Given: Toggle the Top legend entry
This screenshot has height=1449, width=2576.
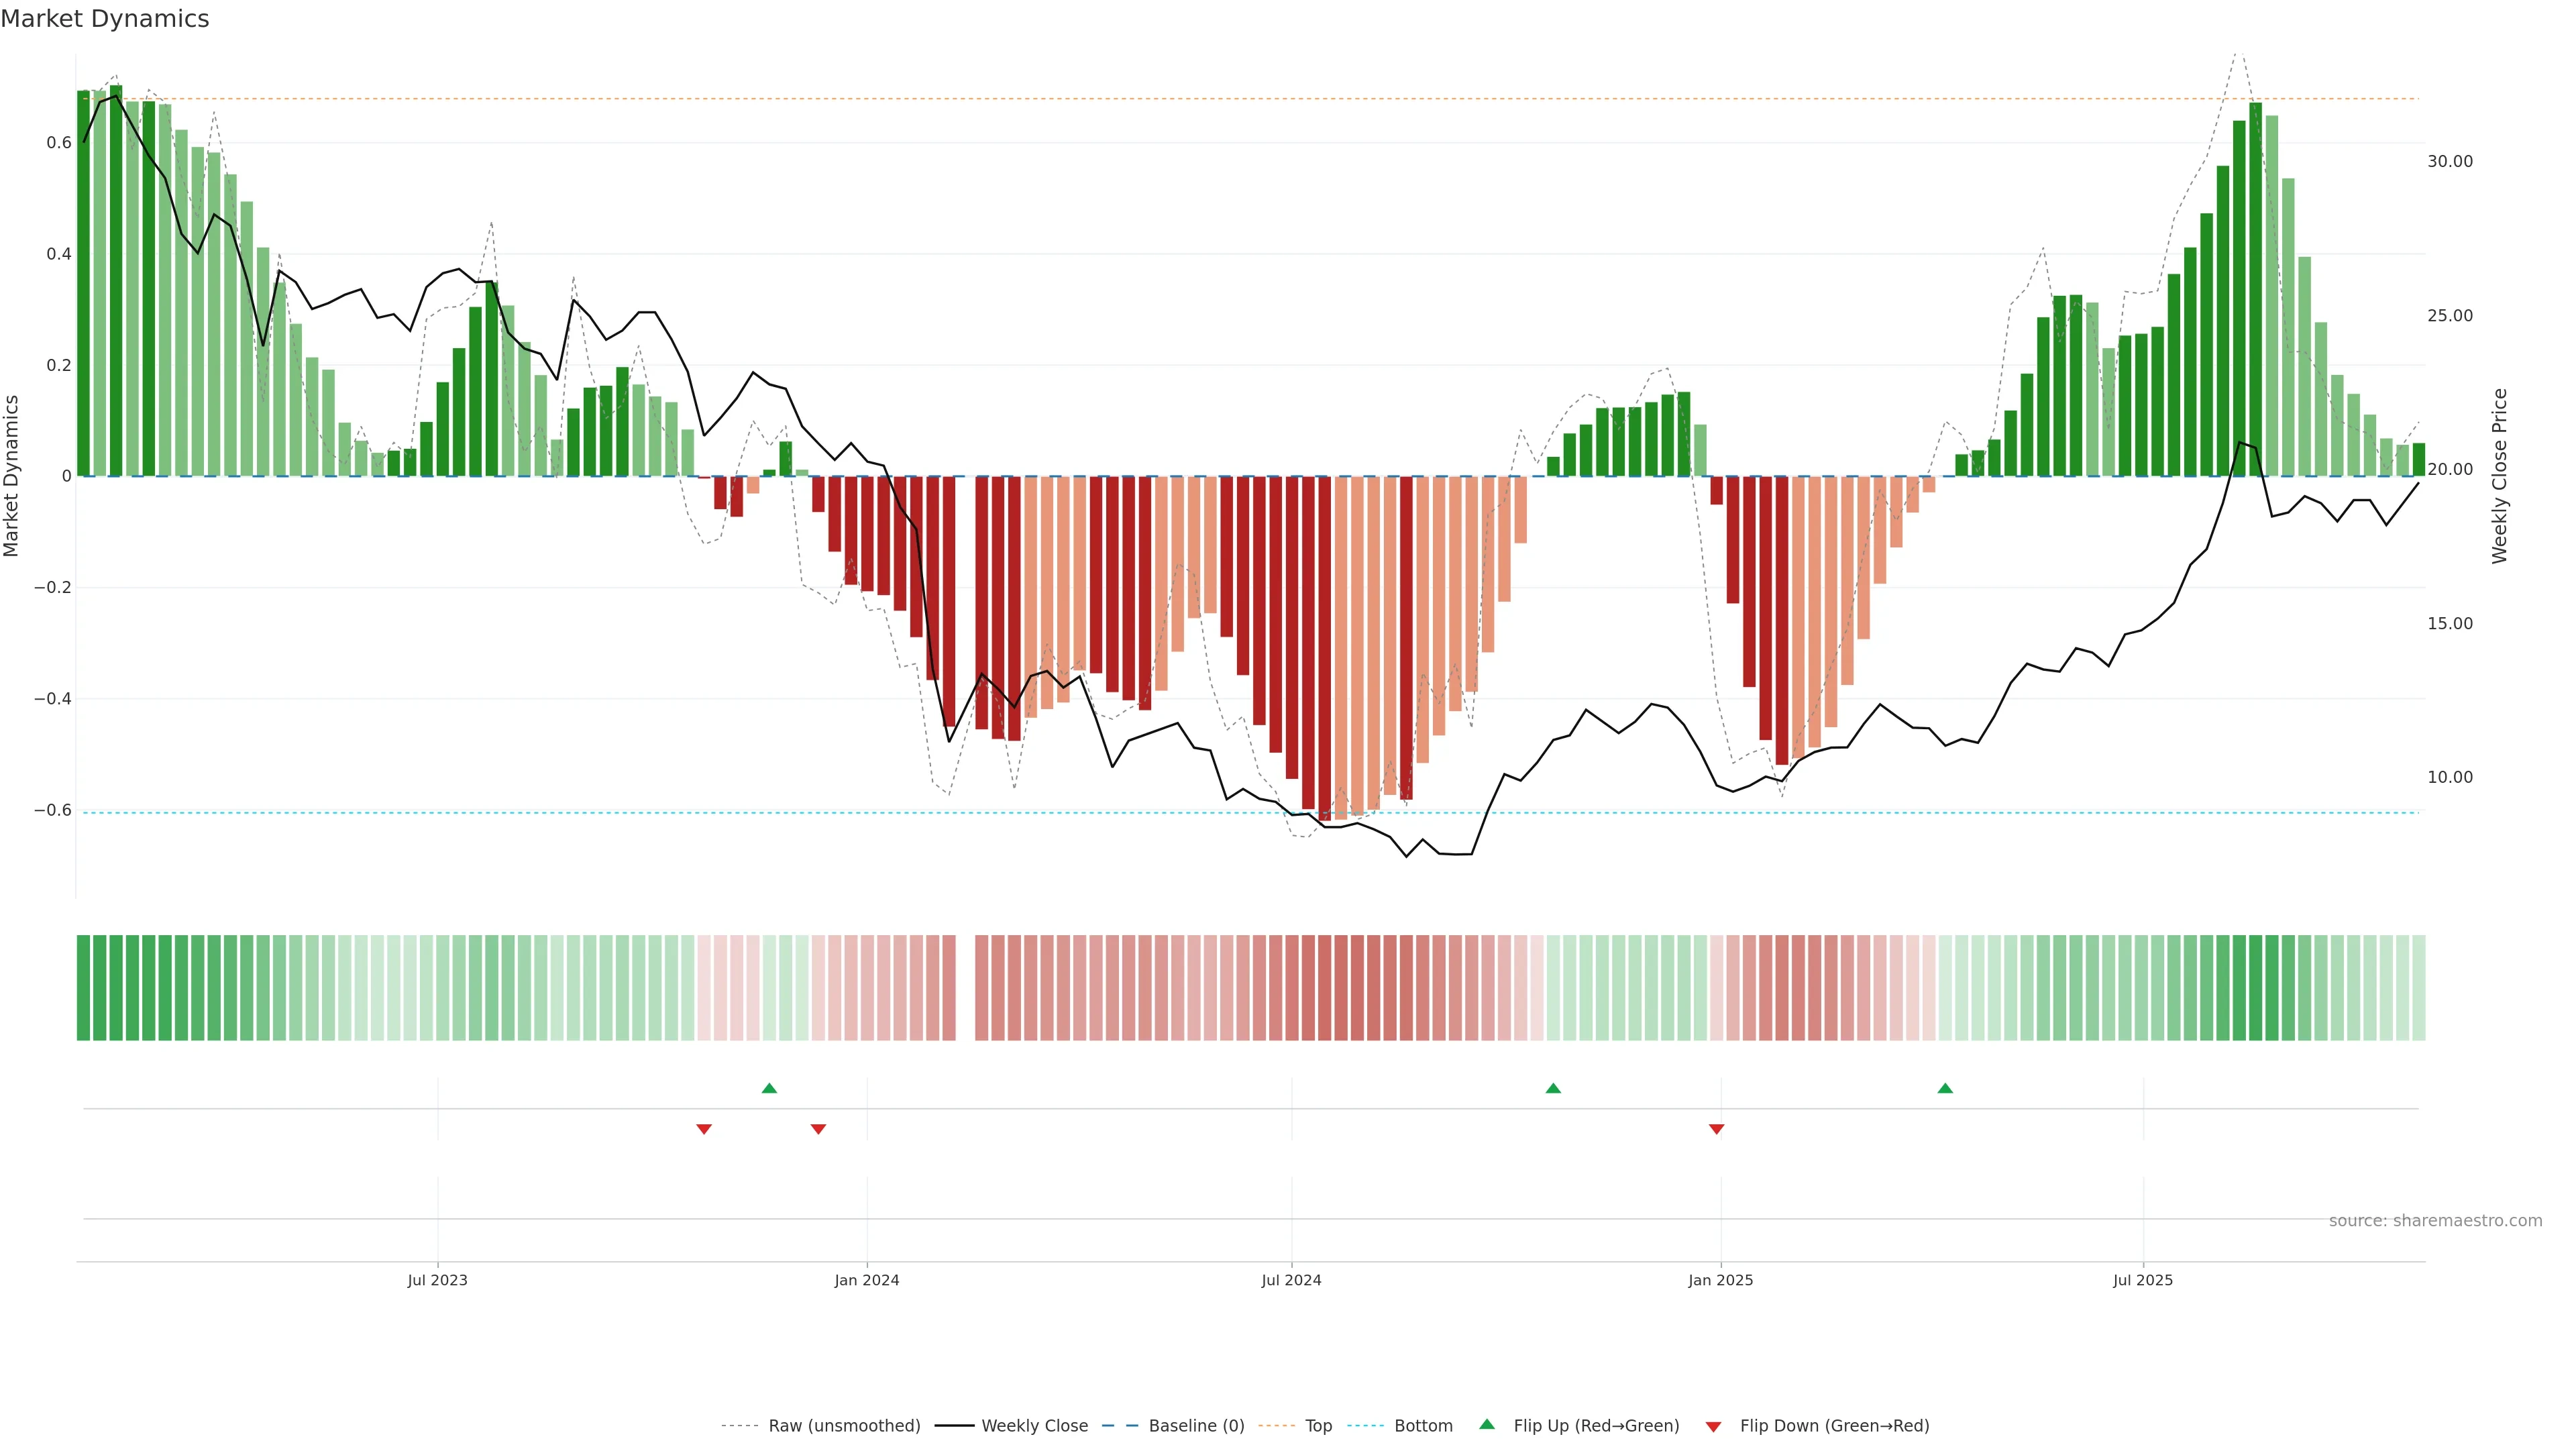Looking at the screenshot, I should point(1318,1426).
